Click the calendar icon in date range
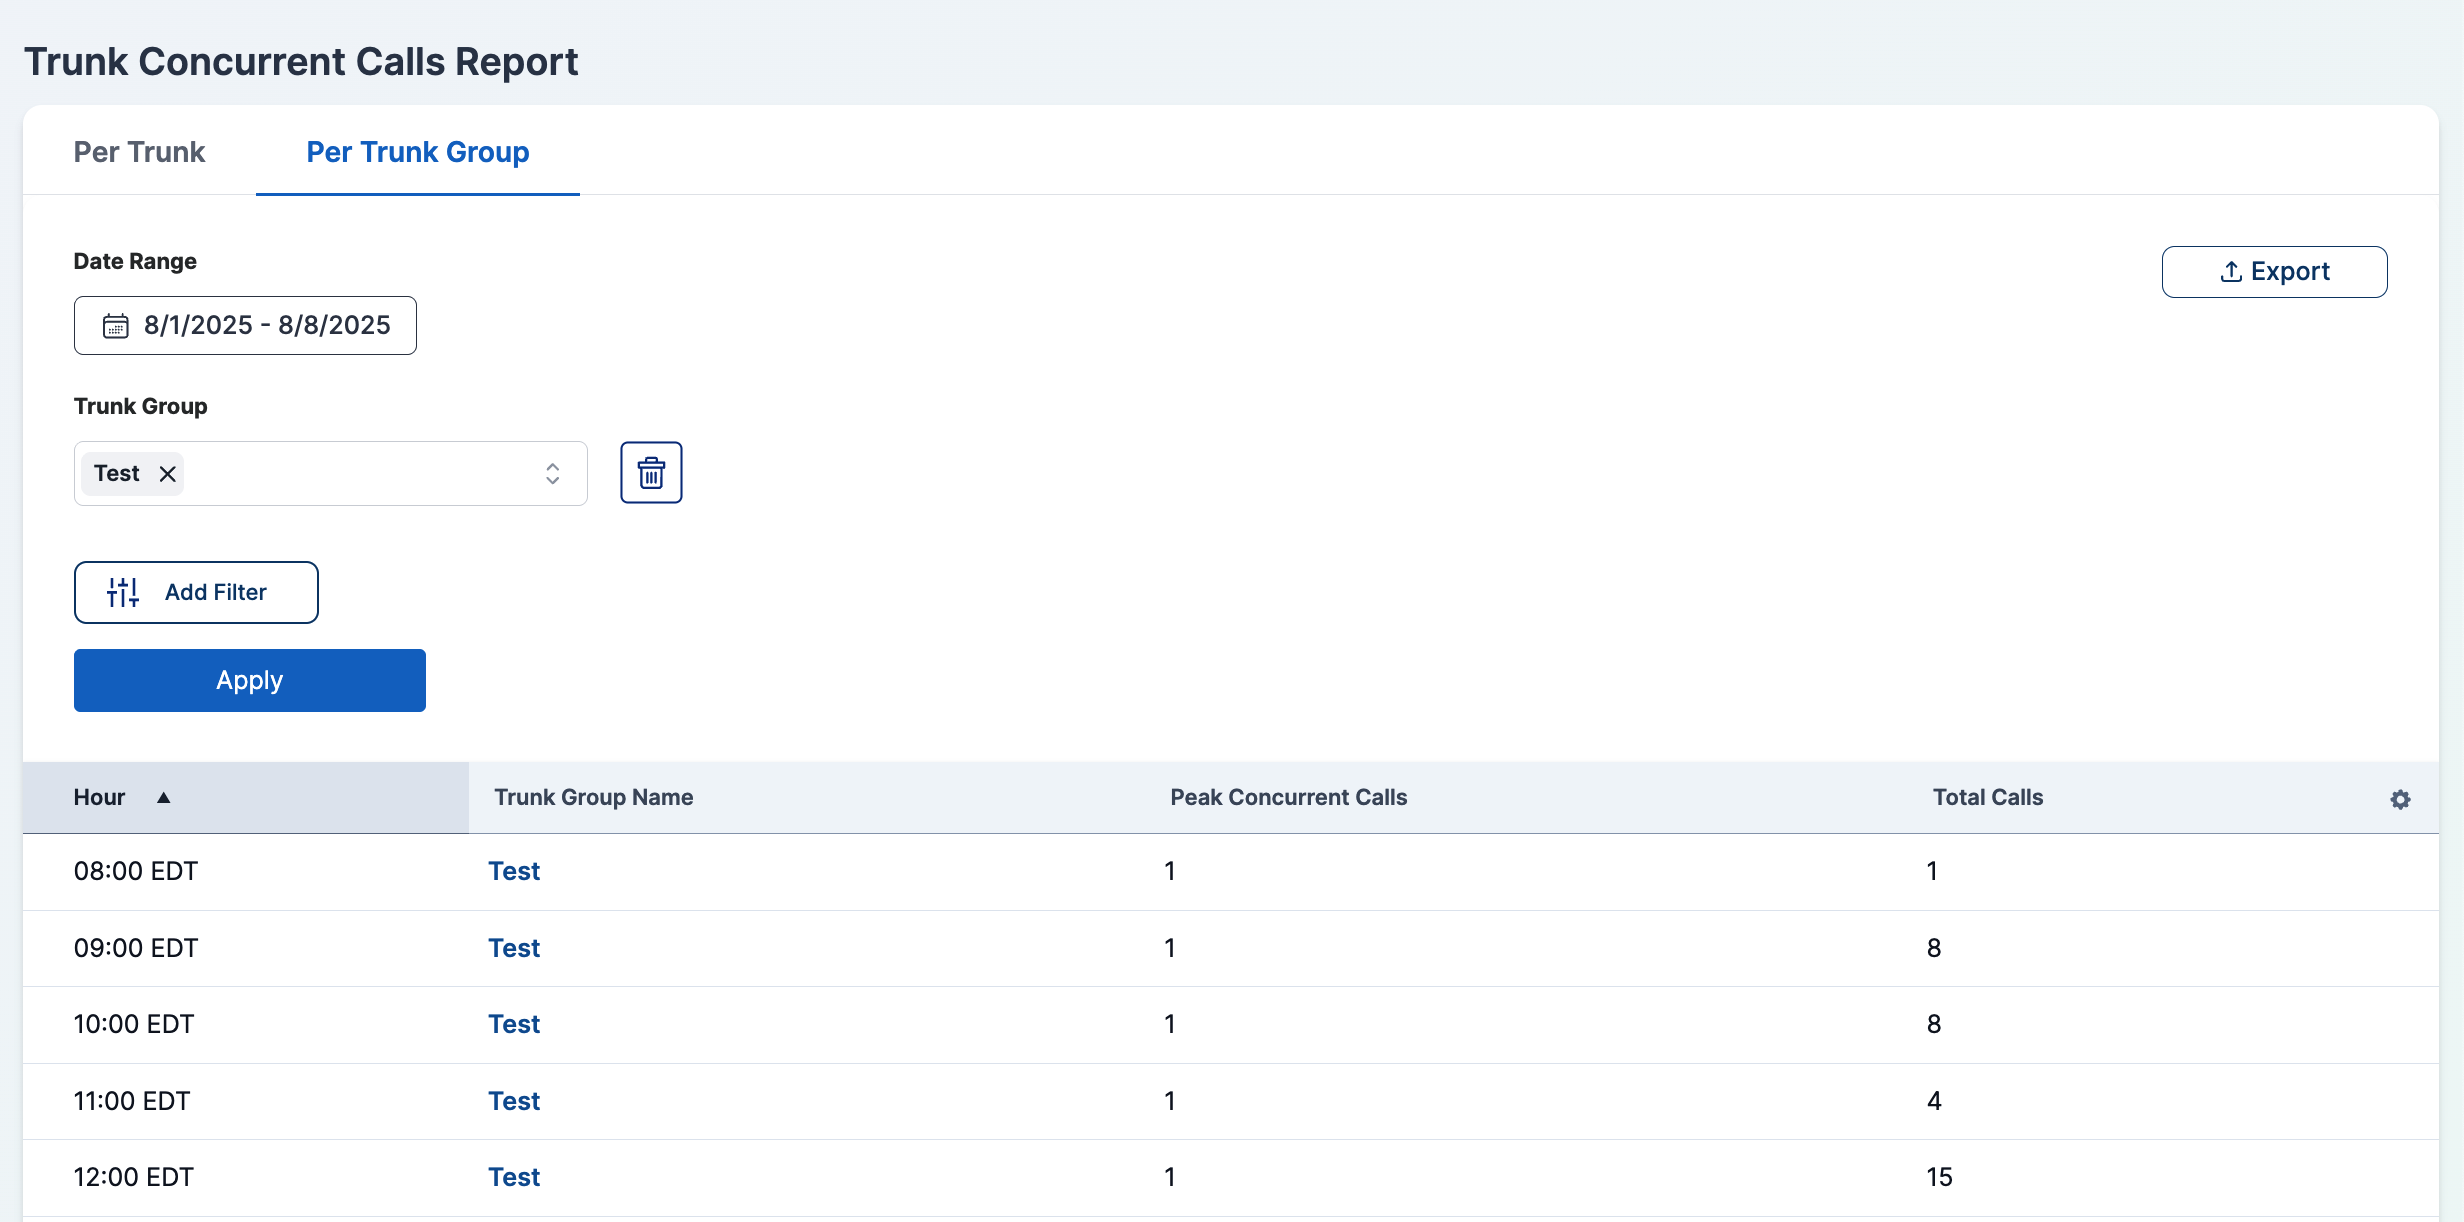Screen dimensions: 2464x1222 tap(116, 326)
